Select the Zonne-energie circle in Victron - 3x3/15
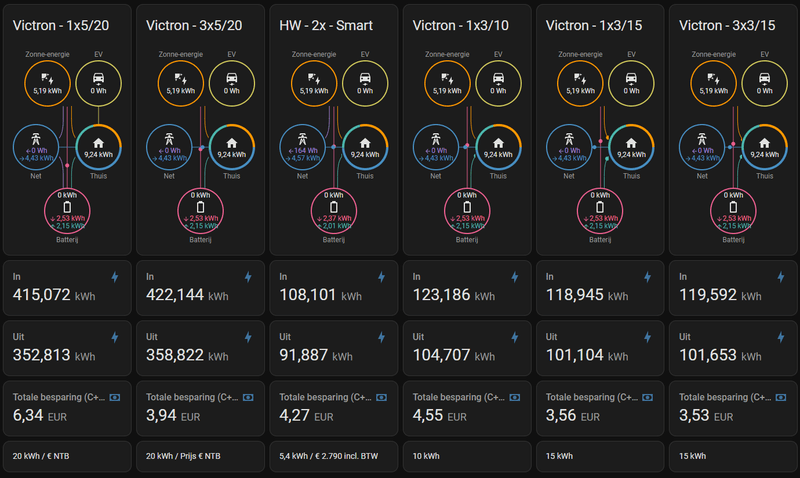Image resolution: width=800 pixels, height=478 pixels. tap(715, 81)
